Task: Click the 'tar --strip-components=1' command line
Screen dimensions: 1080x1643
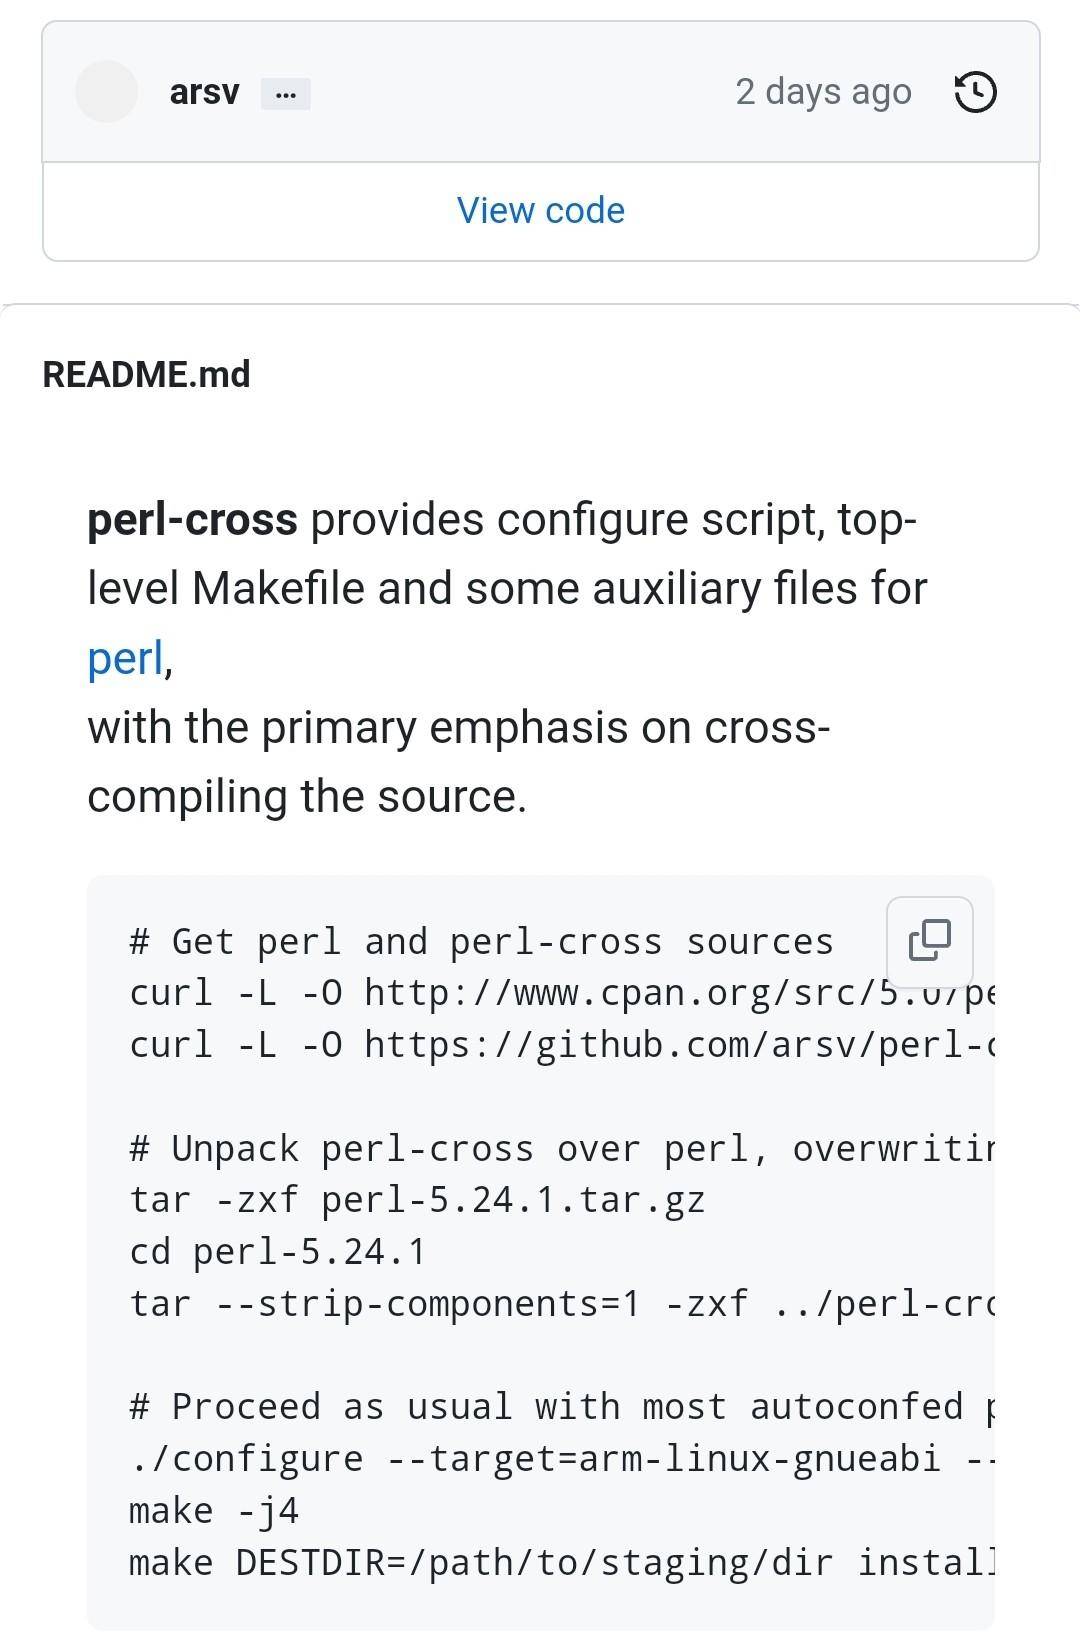Action: (x=561, y=1304)
